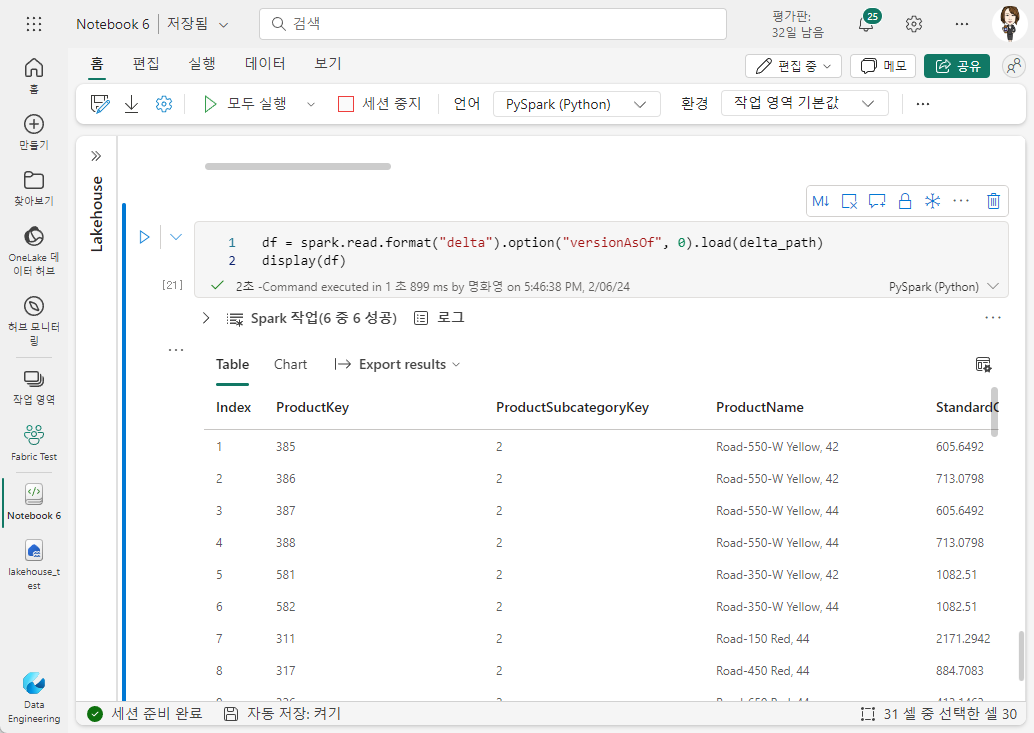This screenshot has height=733, width=1034.
Task: Open Browse (찾아보기) folder icon
Action: pos(34,189)
